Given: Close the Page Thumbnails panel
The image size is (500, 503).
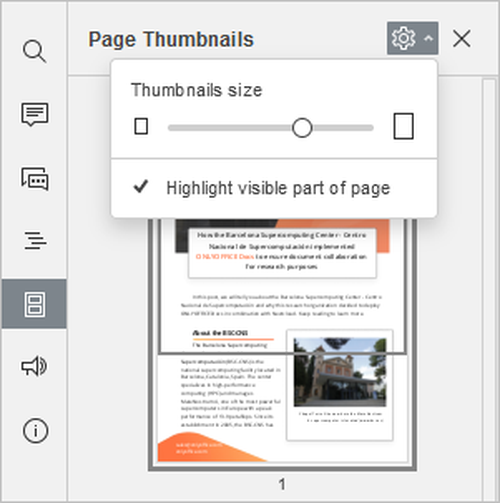Looking at the screenshot, I should (462, 39).
